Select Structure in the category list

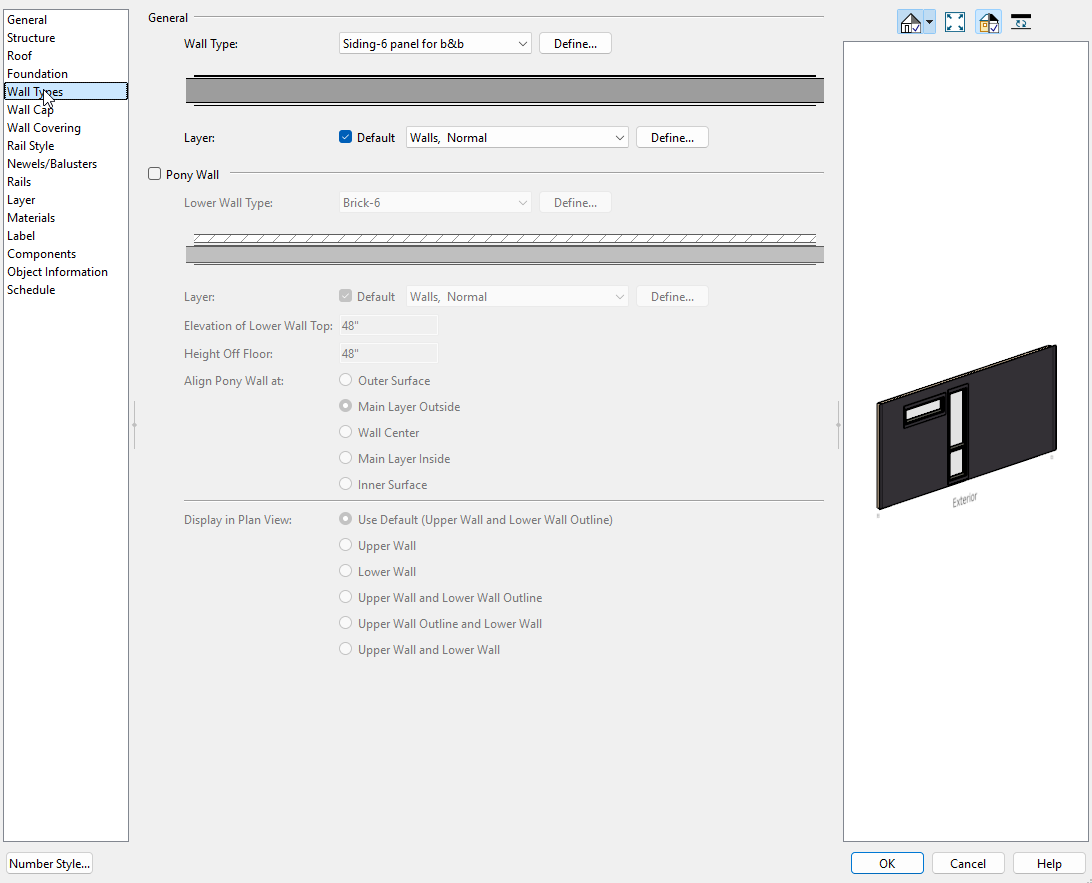[x=31, y=38]
